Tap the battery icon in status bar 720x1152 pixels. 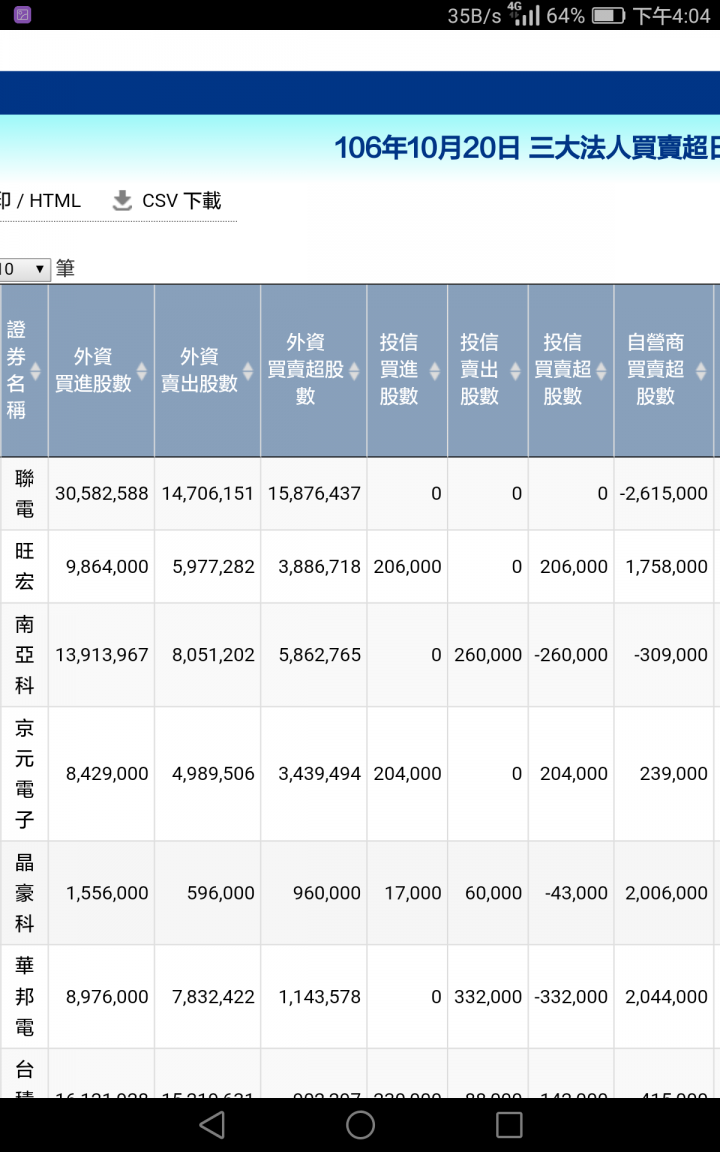point(608,15)
